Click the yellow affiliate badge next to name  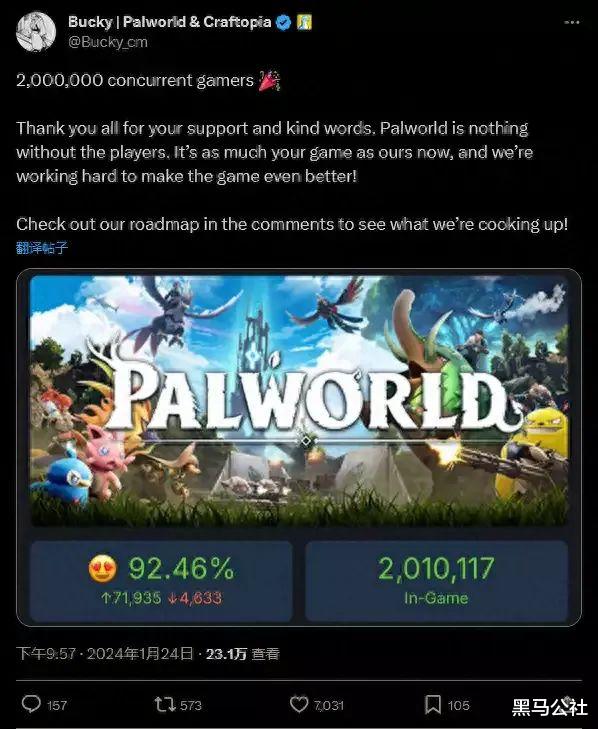(x=305, y=22)
